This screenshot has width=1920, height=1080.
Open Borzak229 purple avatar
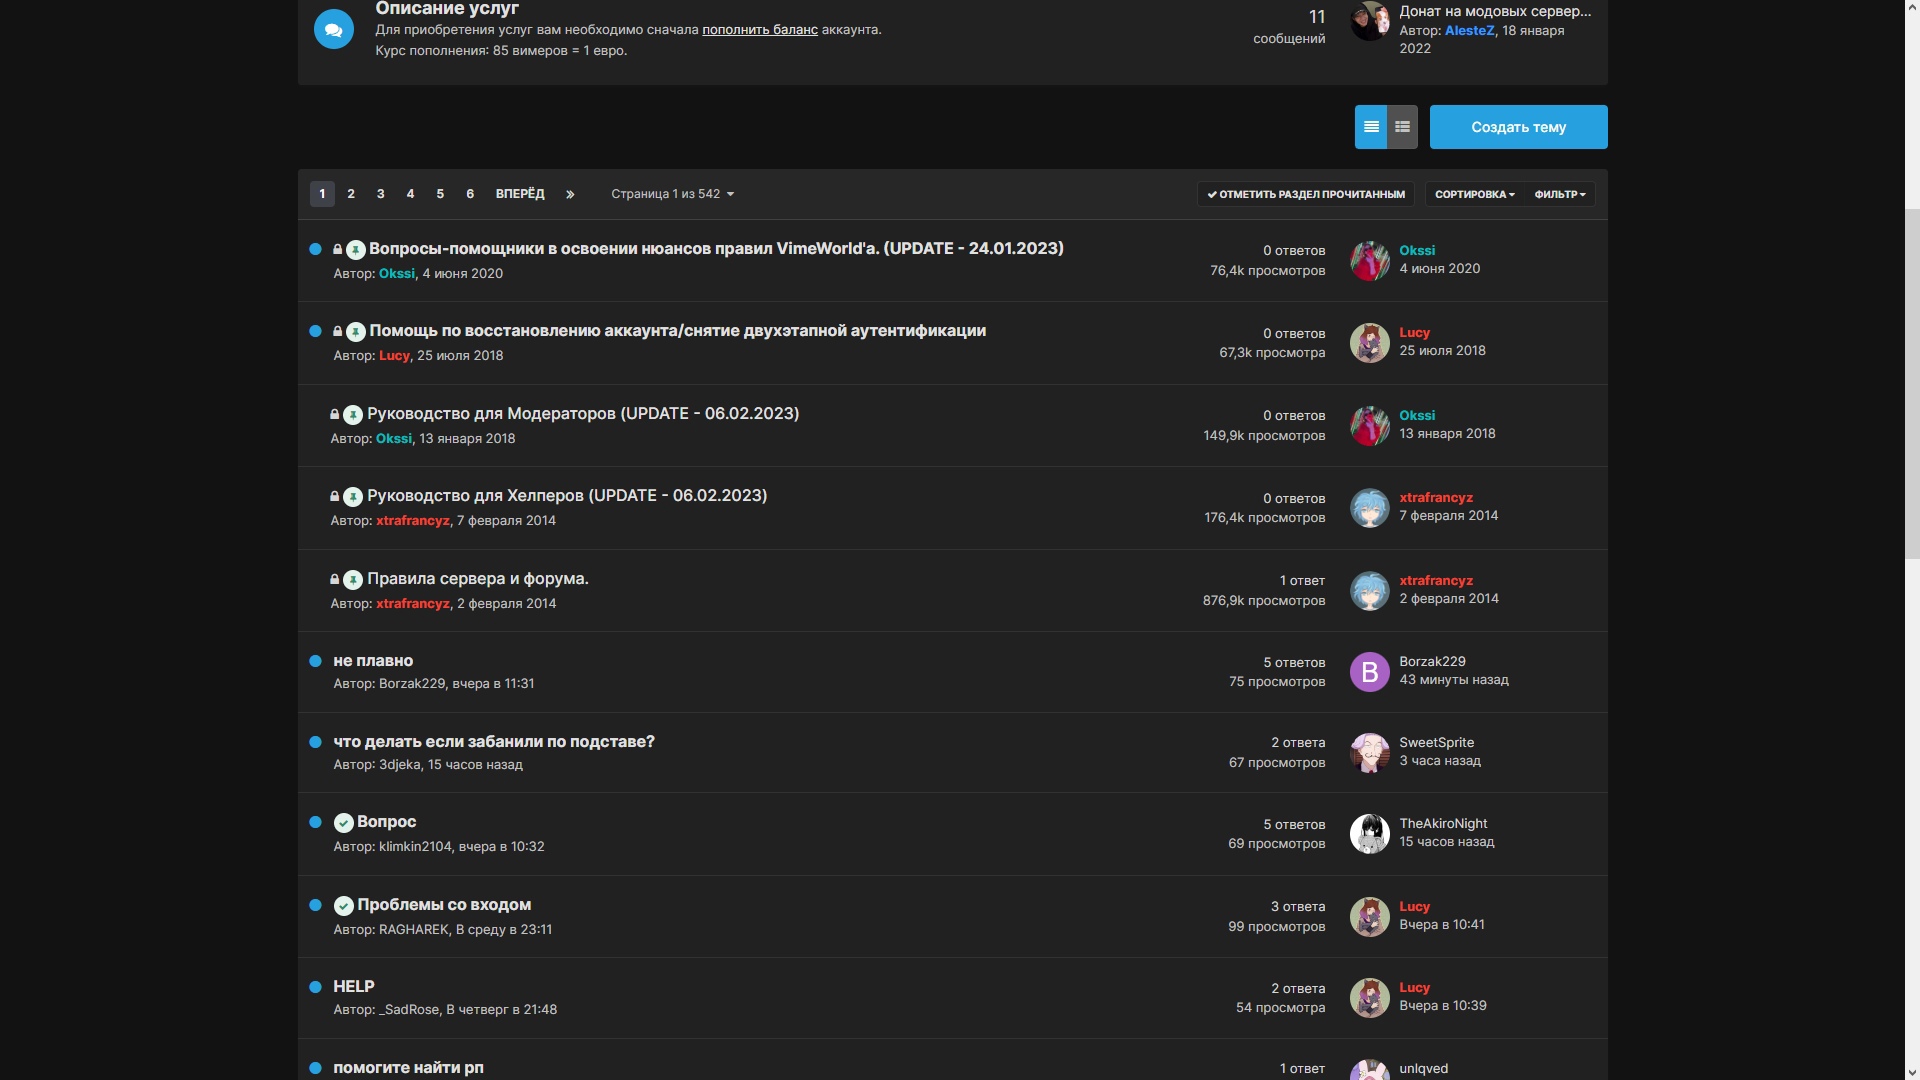point(1369,672)
